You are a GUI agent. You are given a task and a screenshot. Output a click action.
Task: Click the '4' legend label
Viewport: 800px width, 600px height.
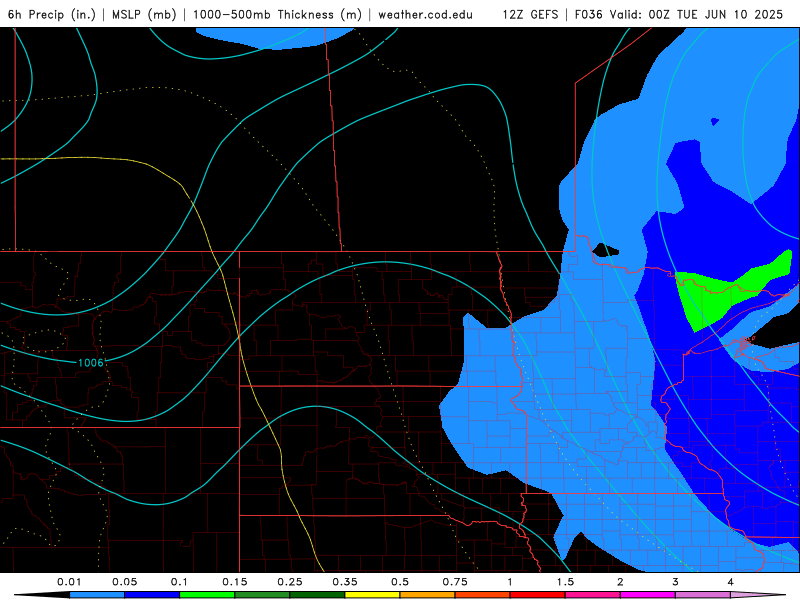(730, 582)
